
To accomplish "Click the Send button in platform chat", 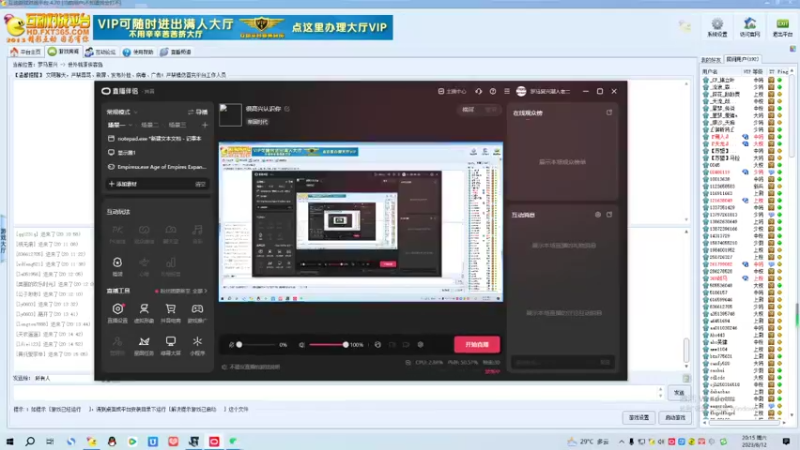I will [x=679, y=393].
